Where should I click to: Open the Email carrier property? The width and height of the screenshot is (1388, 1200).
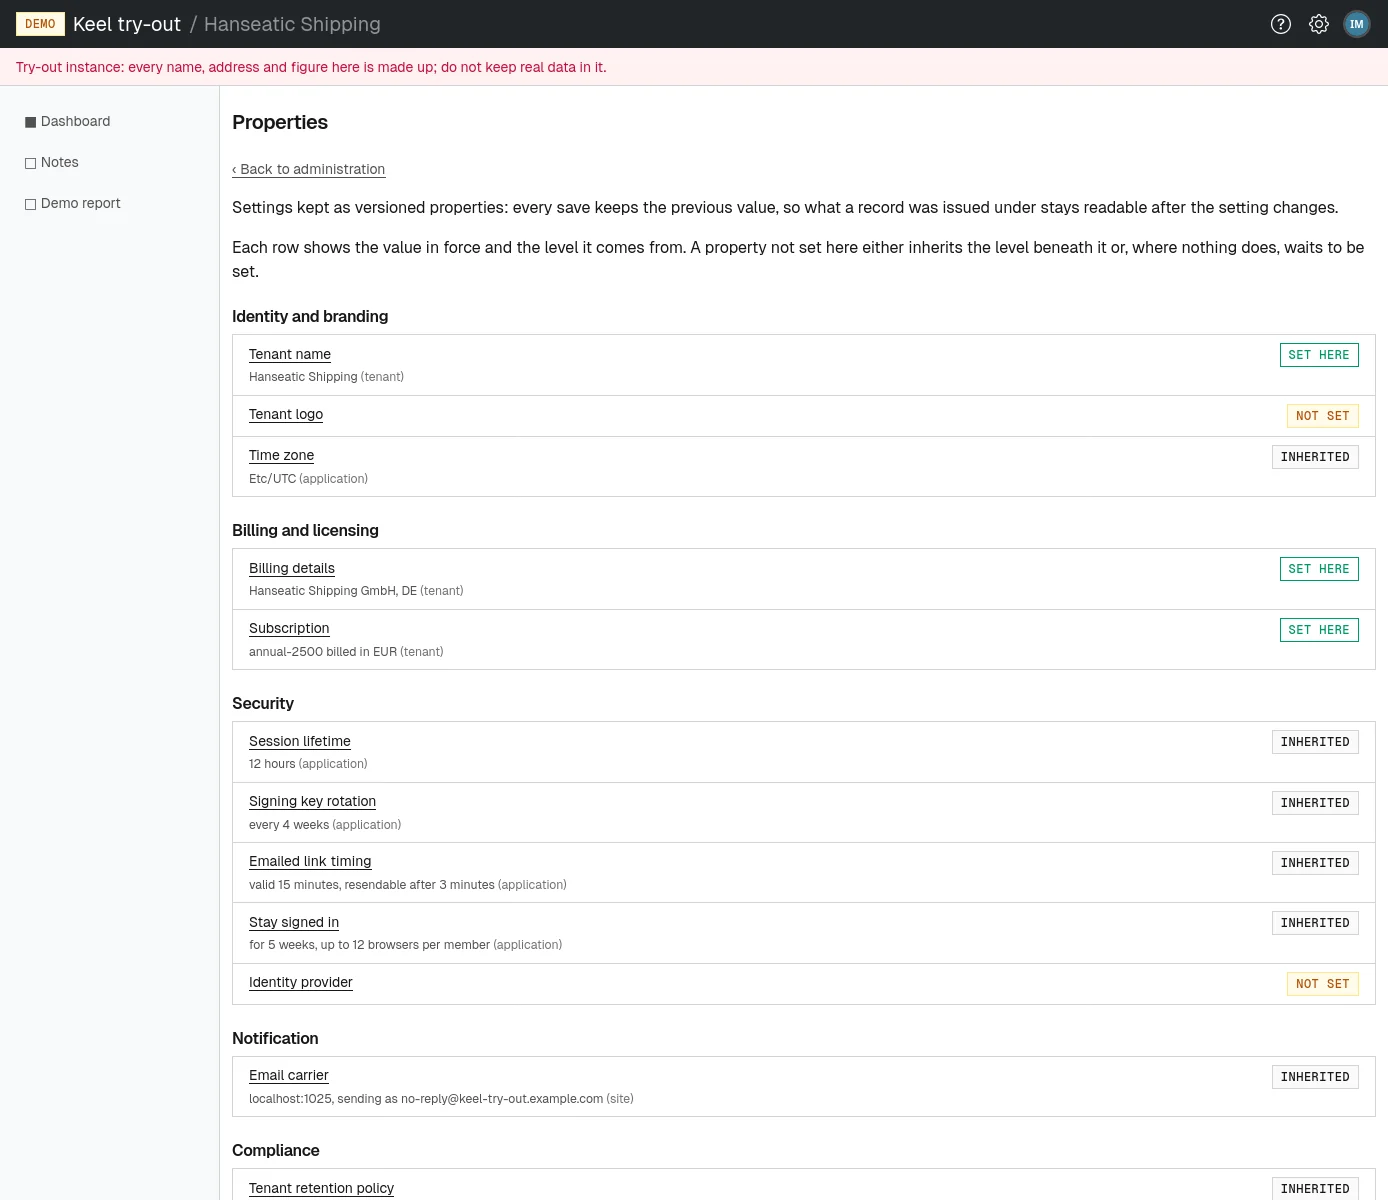(289, 1075)
